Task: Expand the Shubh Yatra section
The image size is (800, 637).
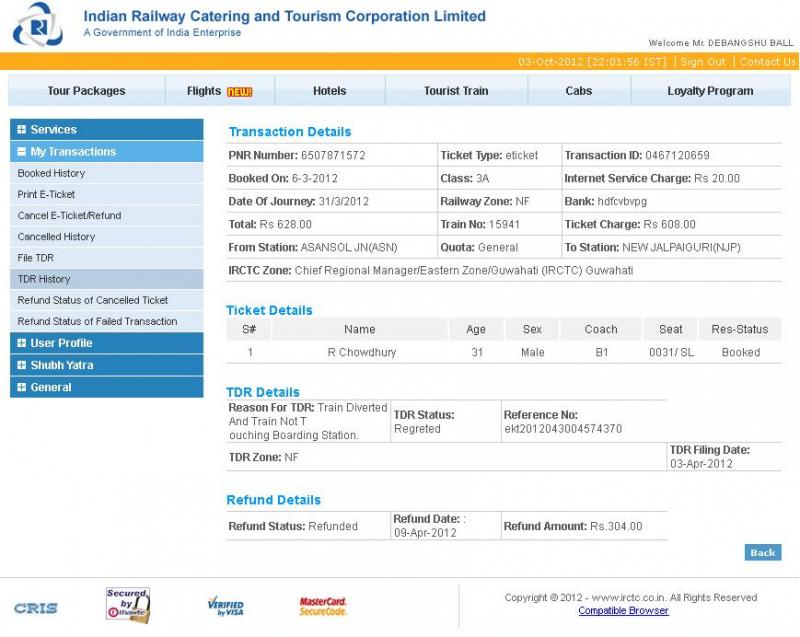Action: coord(61,365)
